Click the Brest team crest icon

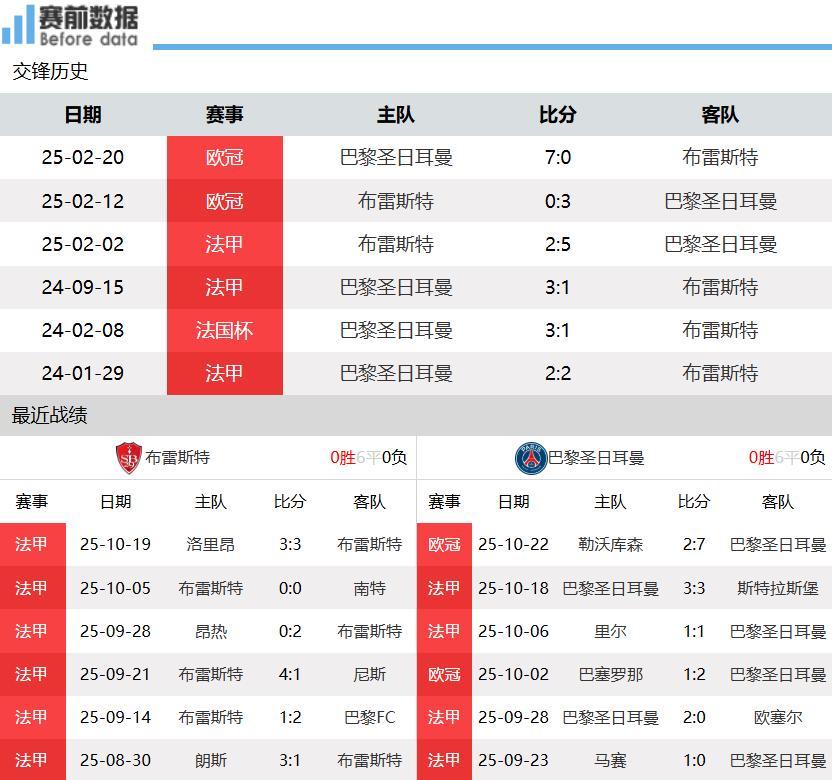point(129,457)
